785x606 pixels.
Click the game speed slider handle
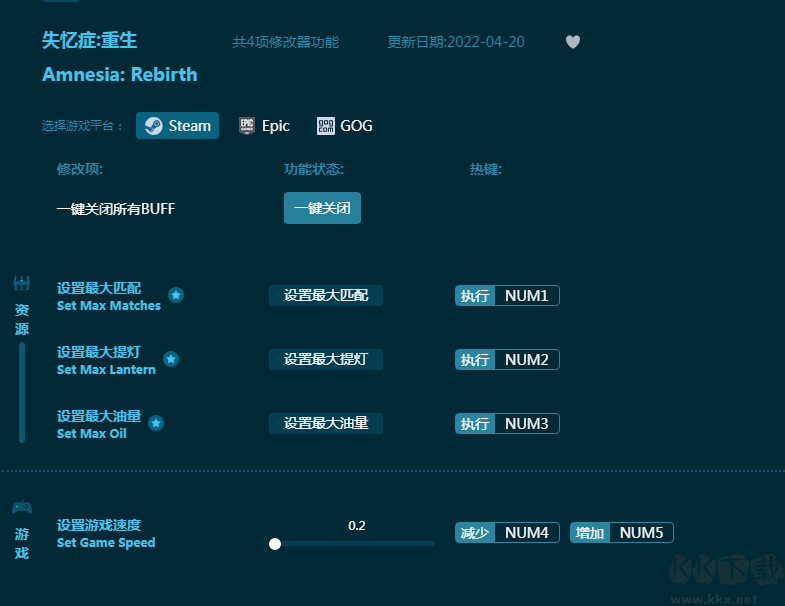tap(275, 544)
